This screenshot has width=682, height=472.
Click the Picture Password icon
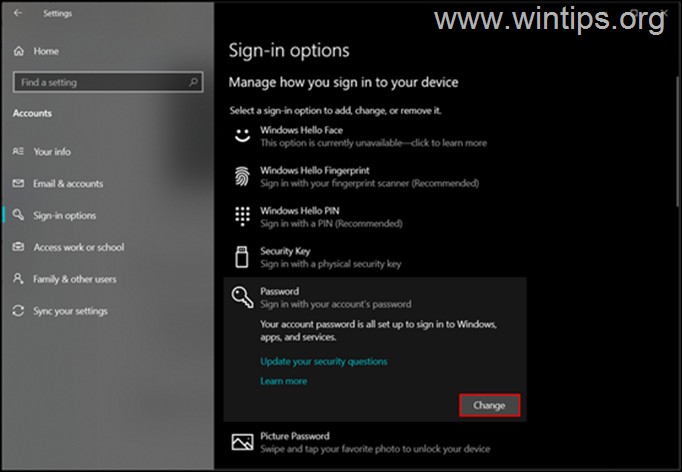[x=242, y=441]
